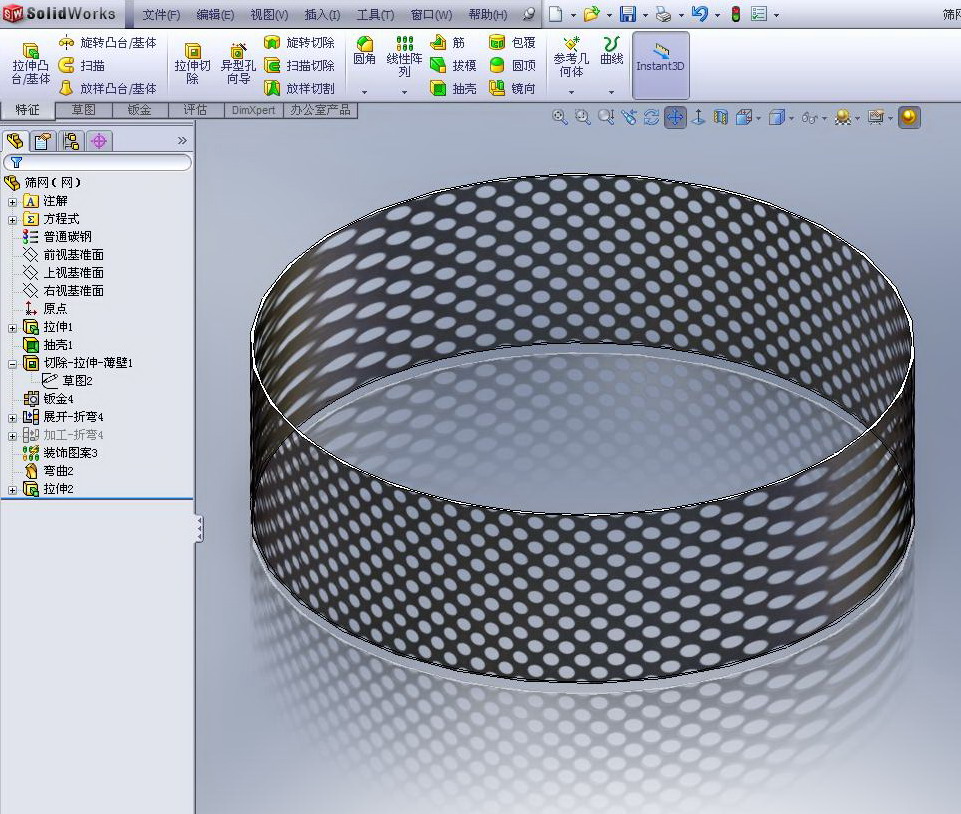Screen dimensions: 961x814
Task: Toggle the Pan view tool
Action: [675, 117]
